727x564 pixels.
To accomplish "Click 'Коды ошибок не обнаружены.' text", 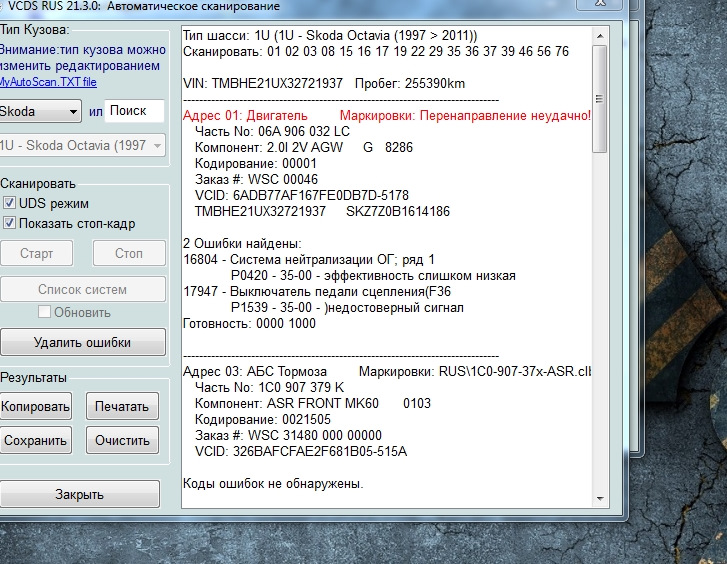I will click(273, 483).
